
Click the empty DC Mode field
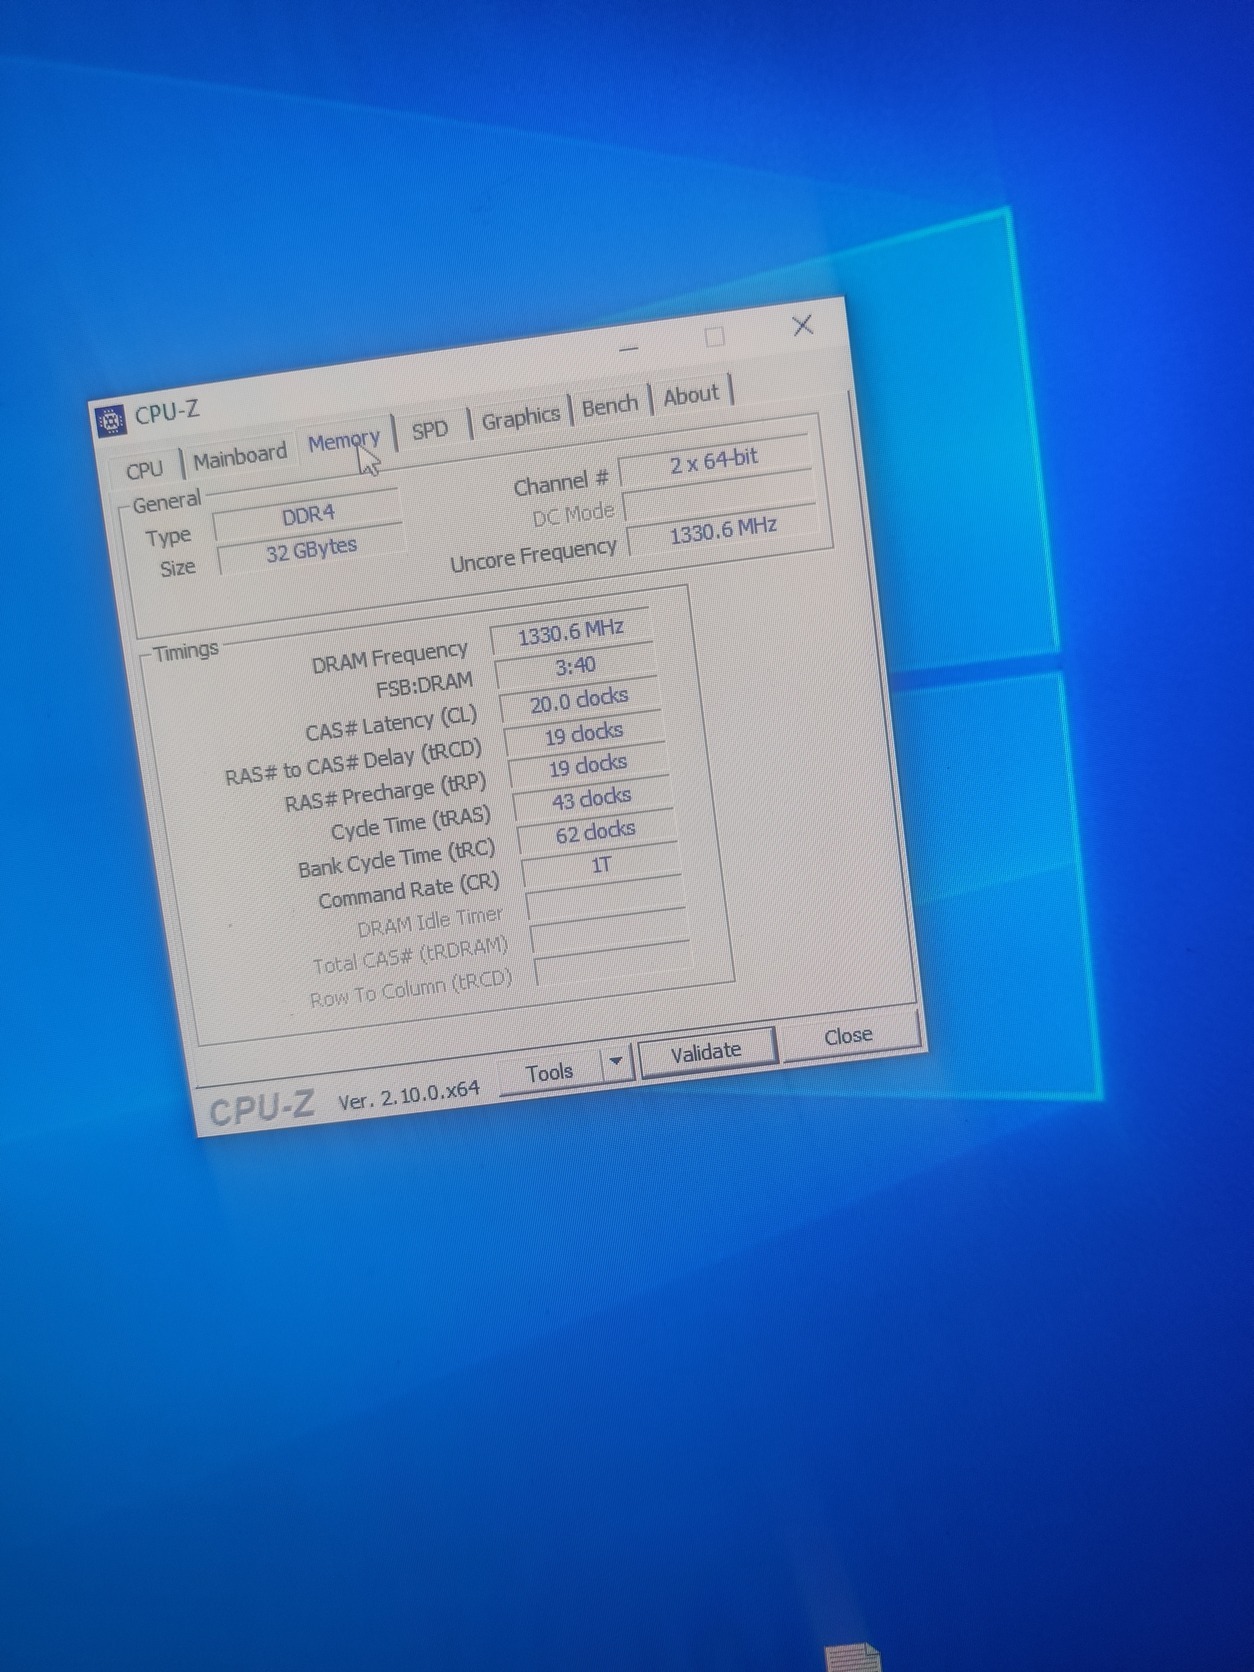click(x=719, y=496)
